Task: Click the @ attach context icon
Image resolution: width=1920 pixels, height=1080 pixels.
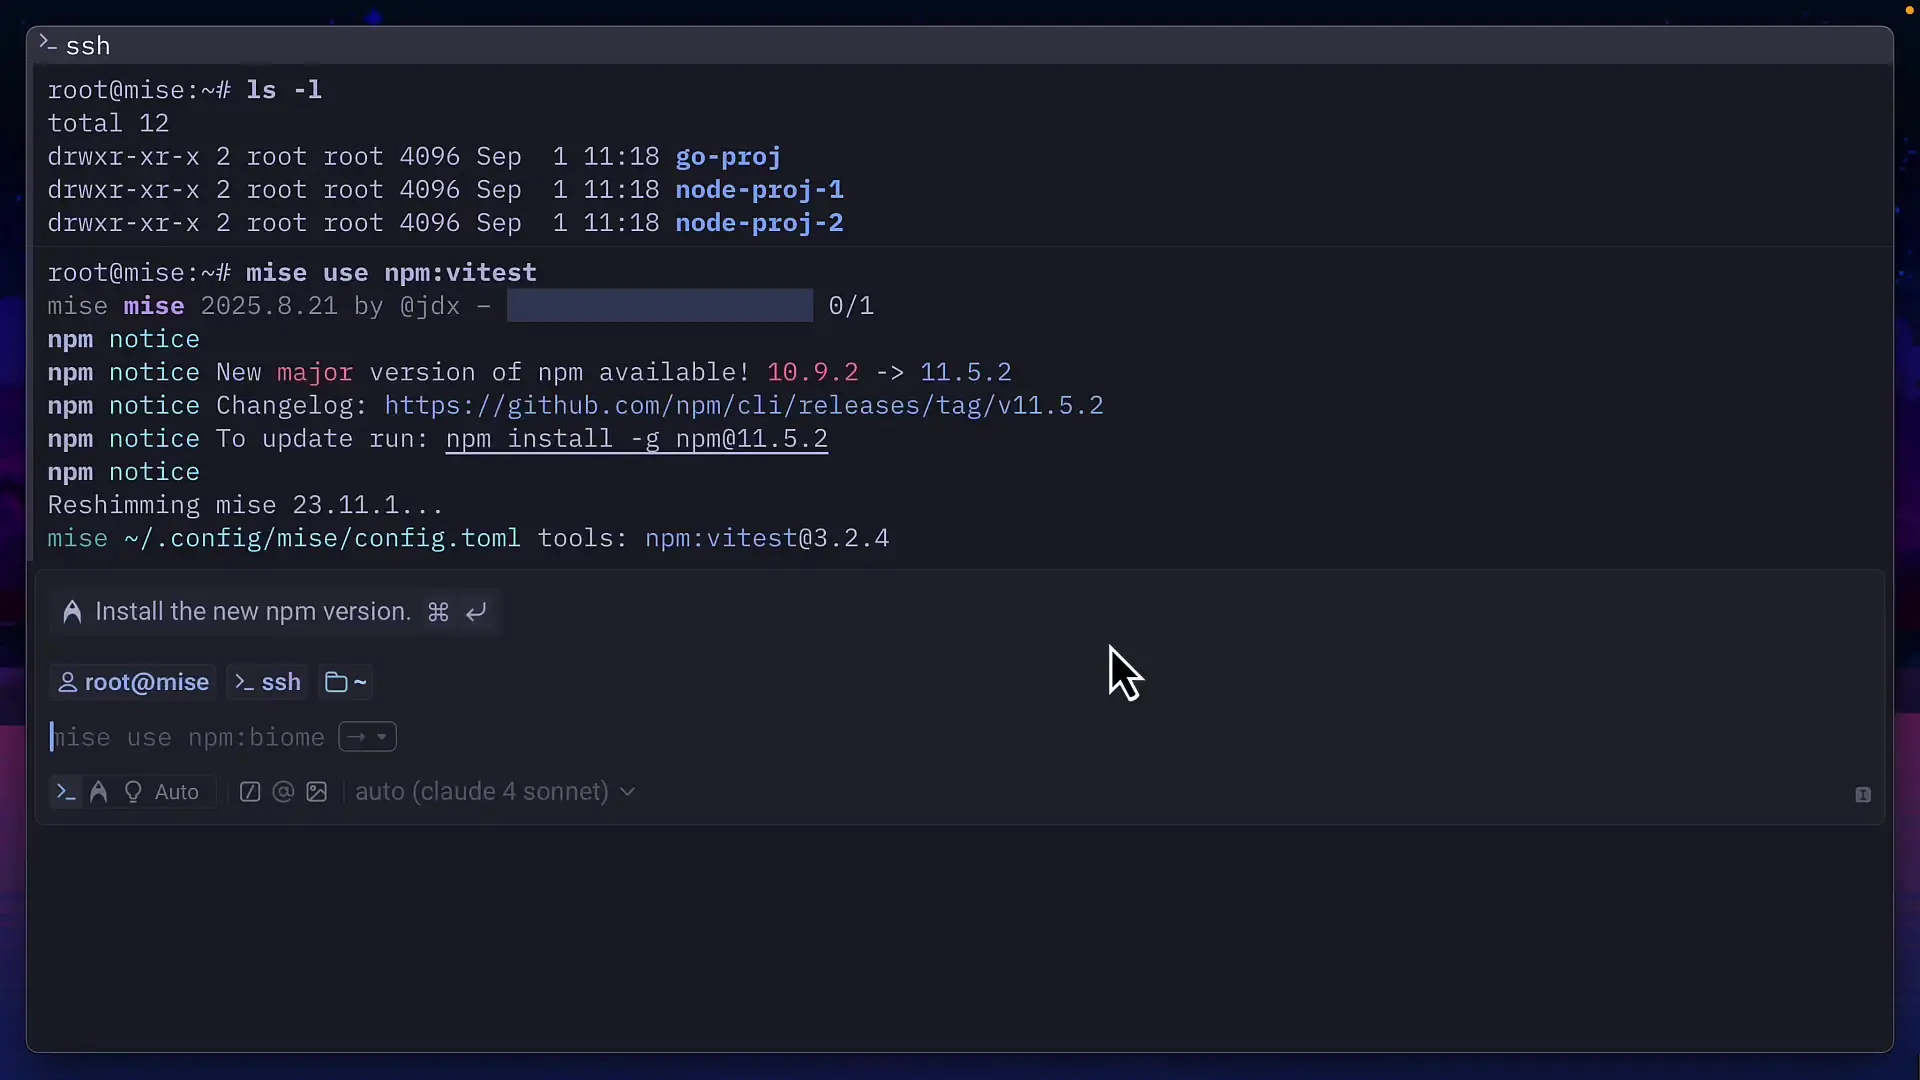Action: [283, 792]
